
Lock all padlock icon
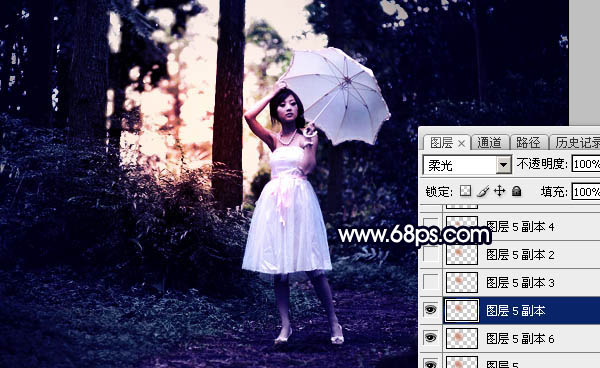coord(517,191)
